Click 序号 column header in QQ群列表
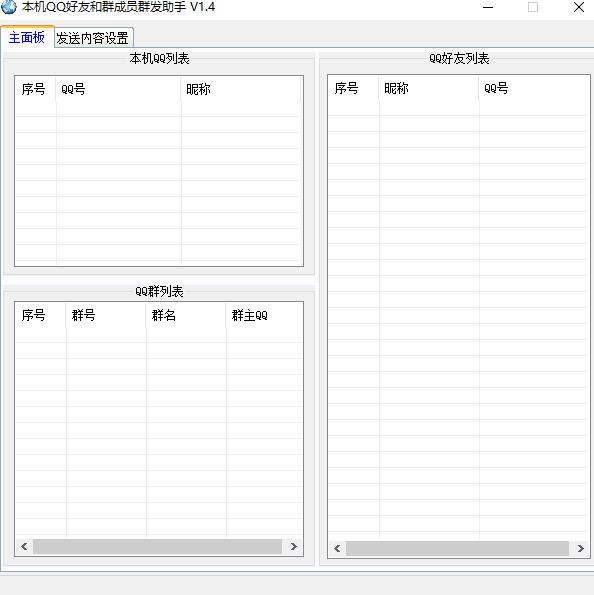The image size is (594, 595). (x=40, y=315)
